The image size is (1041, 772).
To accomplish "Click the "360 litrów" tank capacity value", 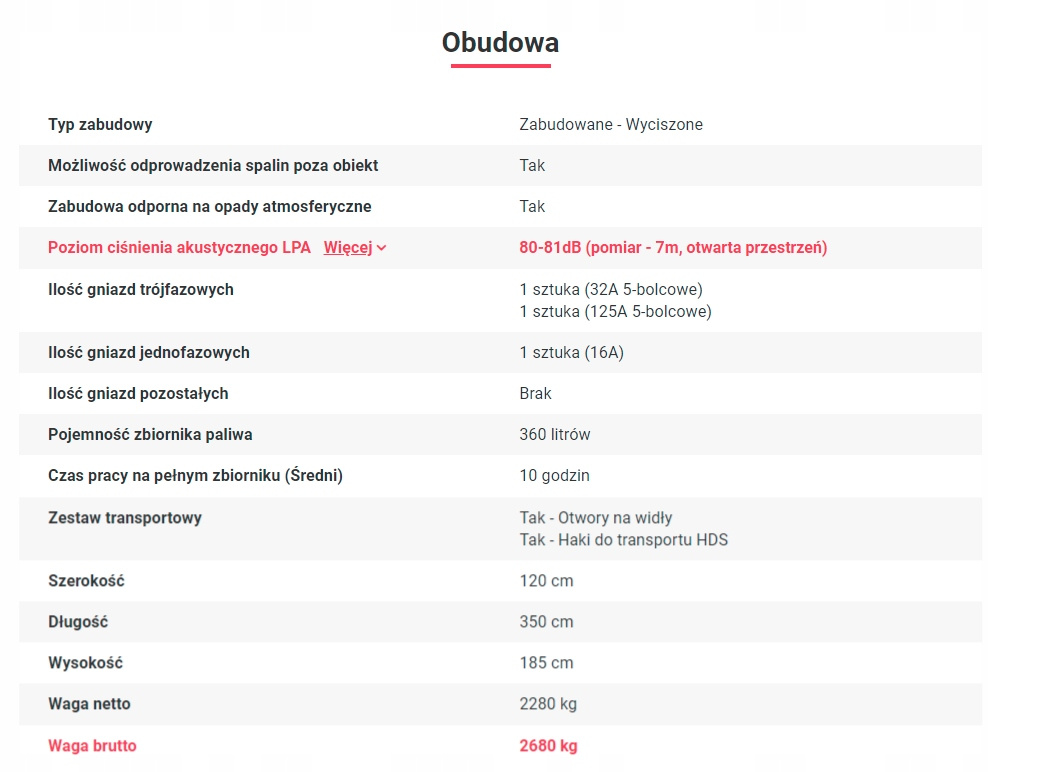I will (555, 435).
